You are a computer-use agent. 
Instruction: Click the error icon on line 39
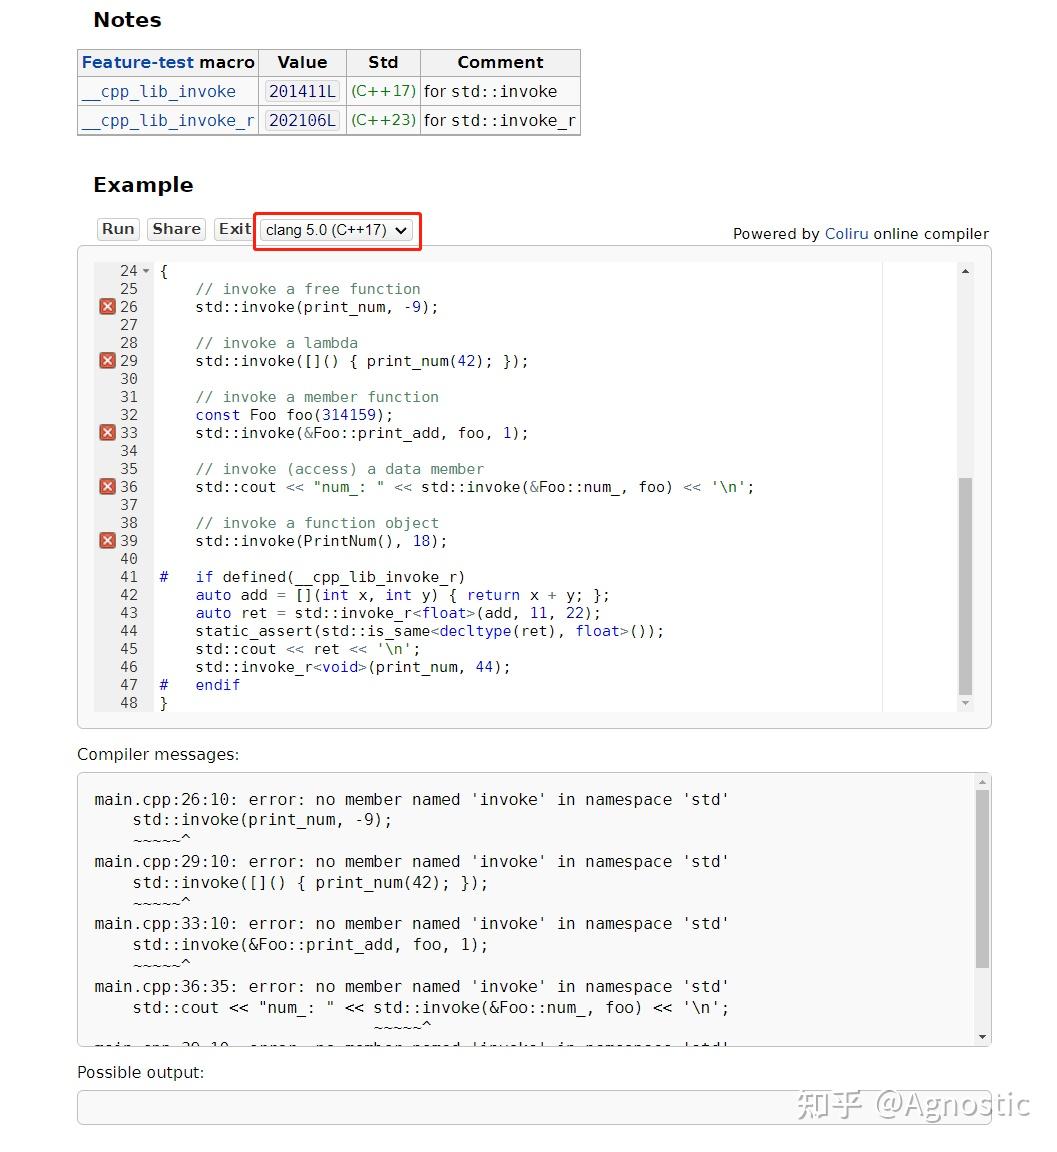[107, 540]
